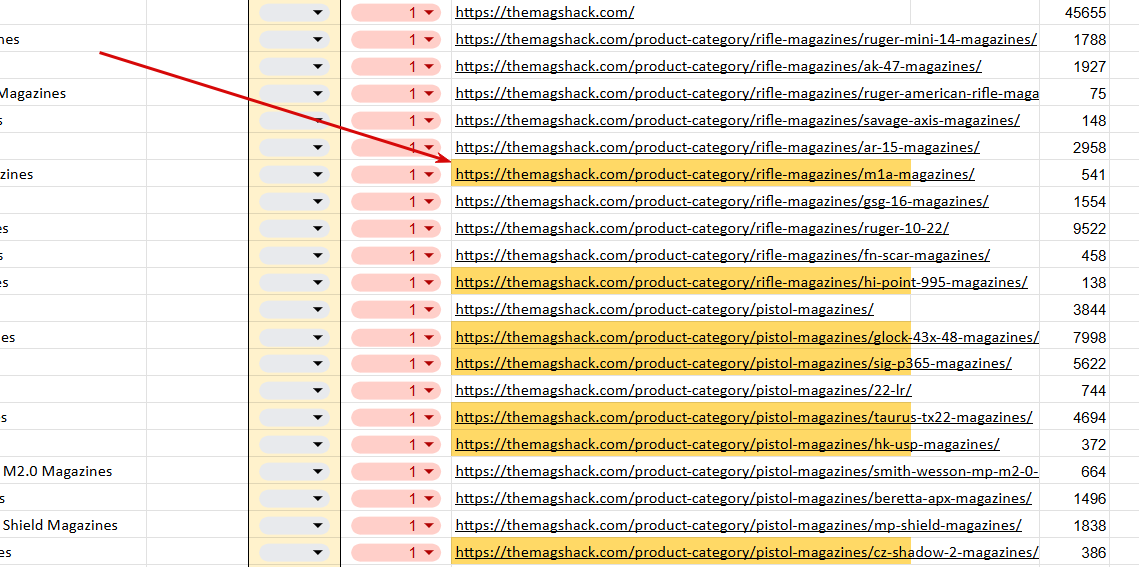Click the highlighted m1a-magazines URL
Screen dimensions: 1139x567
[x=715, y=174]
